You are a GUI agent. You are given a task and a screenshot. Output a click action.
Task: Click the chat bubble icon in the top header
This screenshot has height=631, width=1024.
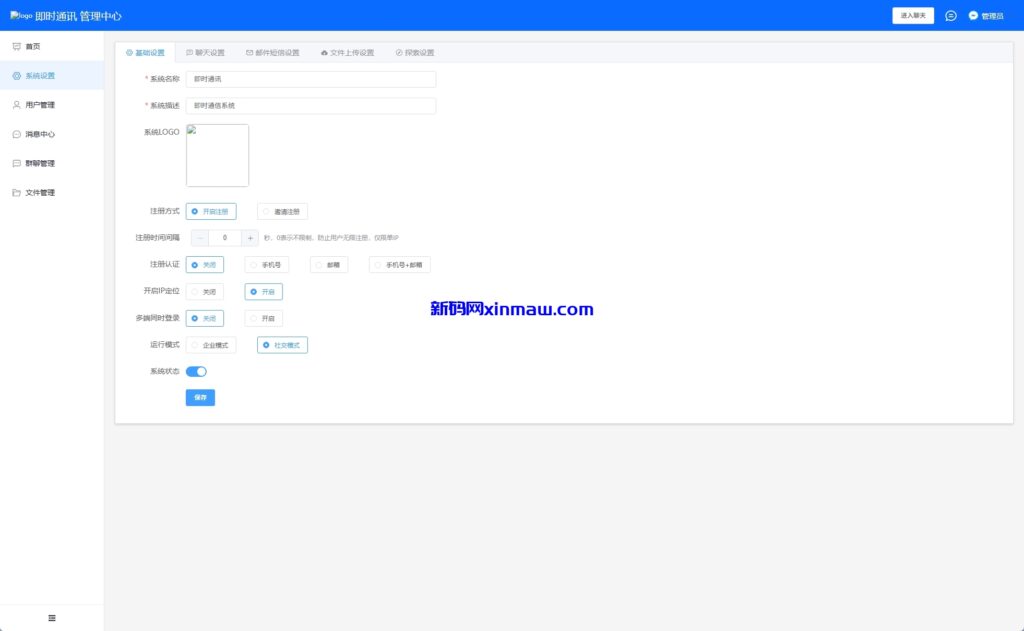pos(950,16)
